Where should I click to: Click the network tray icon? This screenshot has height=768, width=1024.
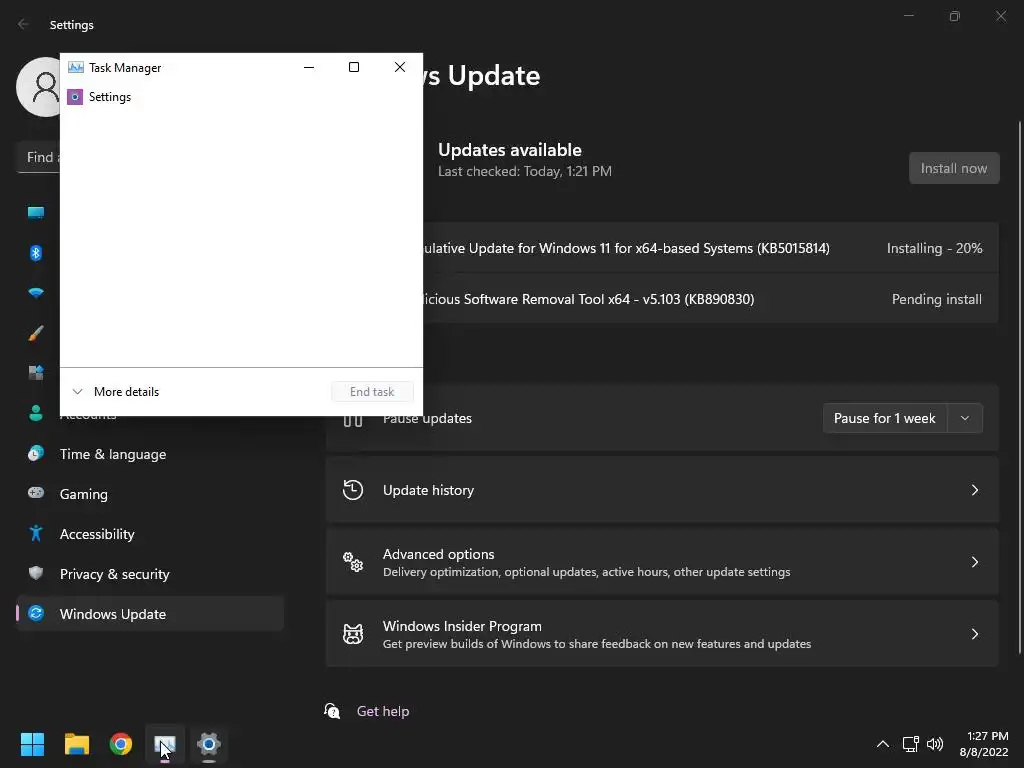(910, 744)
